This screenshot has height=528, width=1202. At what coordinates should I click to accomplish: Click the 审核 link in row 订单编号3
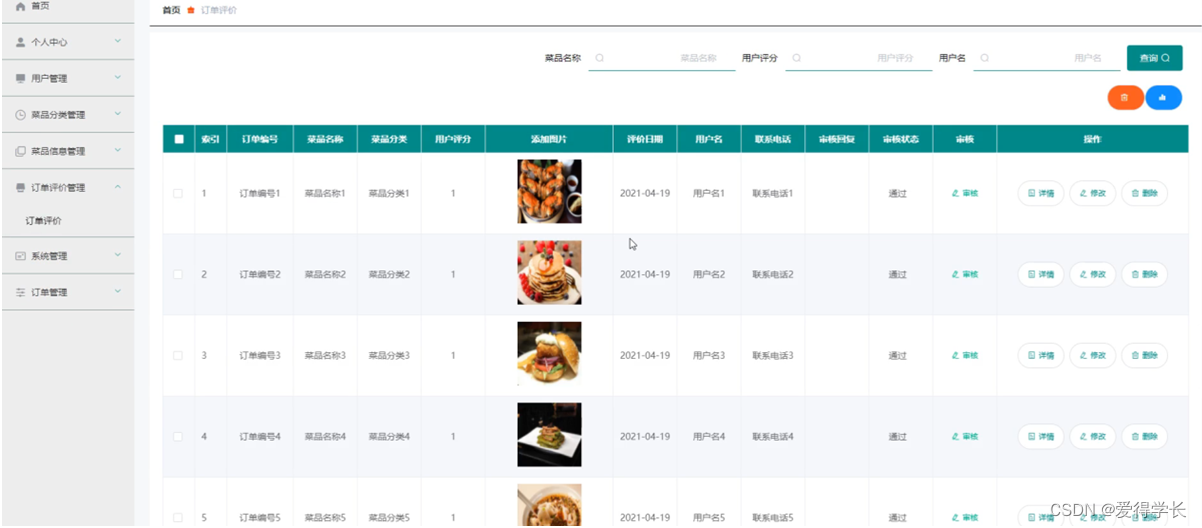point(964,355)
